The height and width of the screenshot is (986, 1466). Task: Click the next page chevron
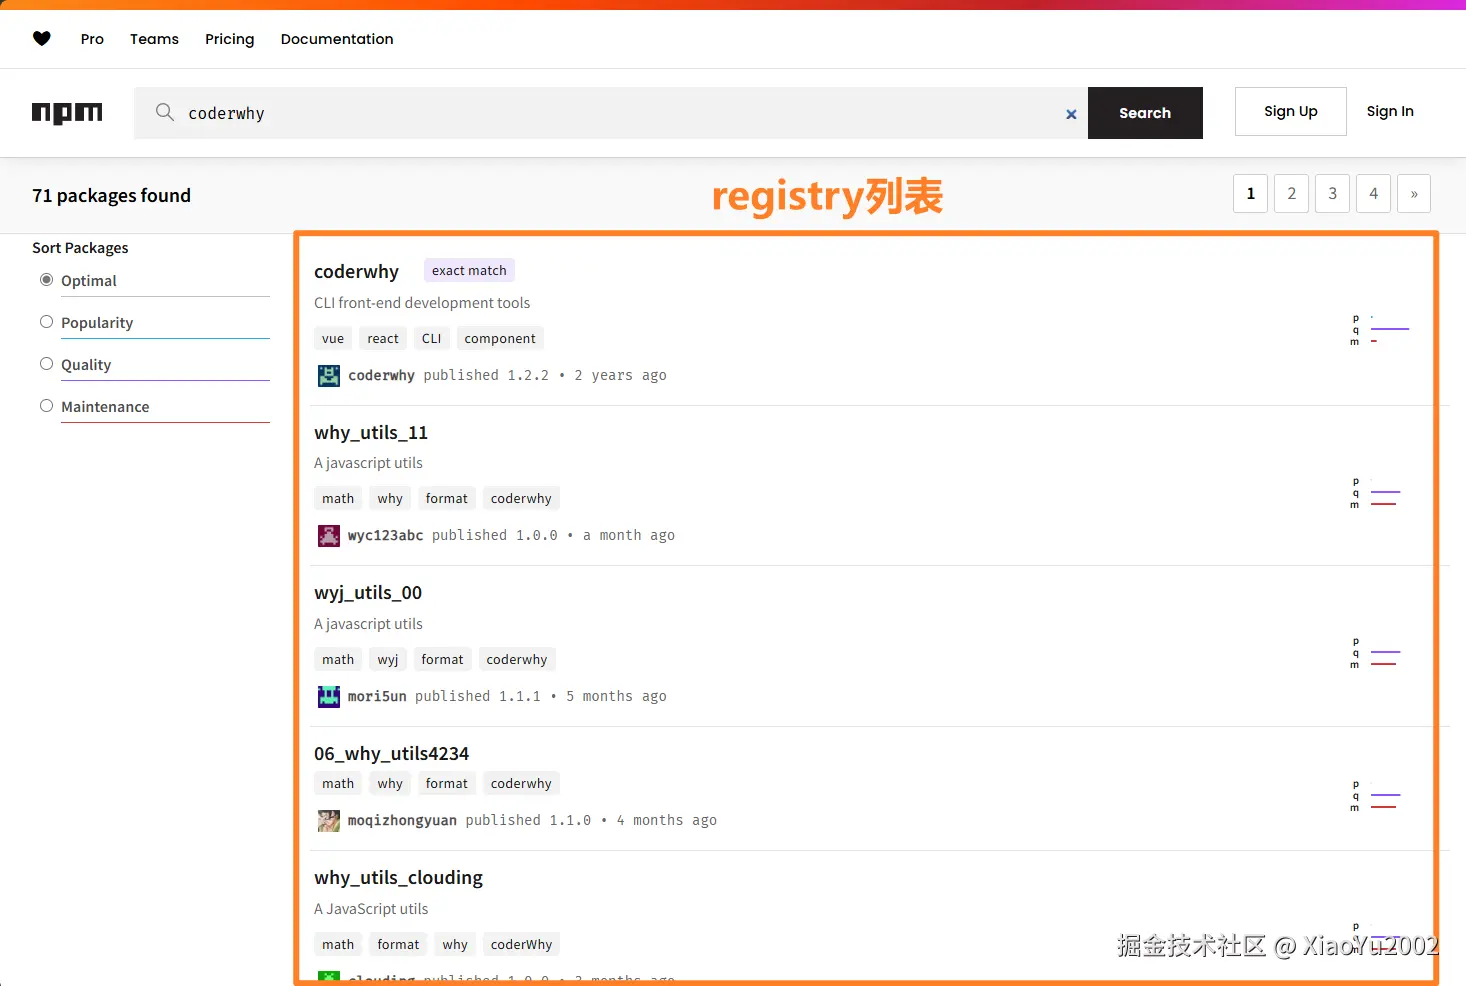tap(1414, 193)
